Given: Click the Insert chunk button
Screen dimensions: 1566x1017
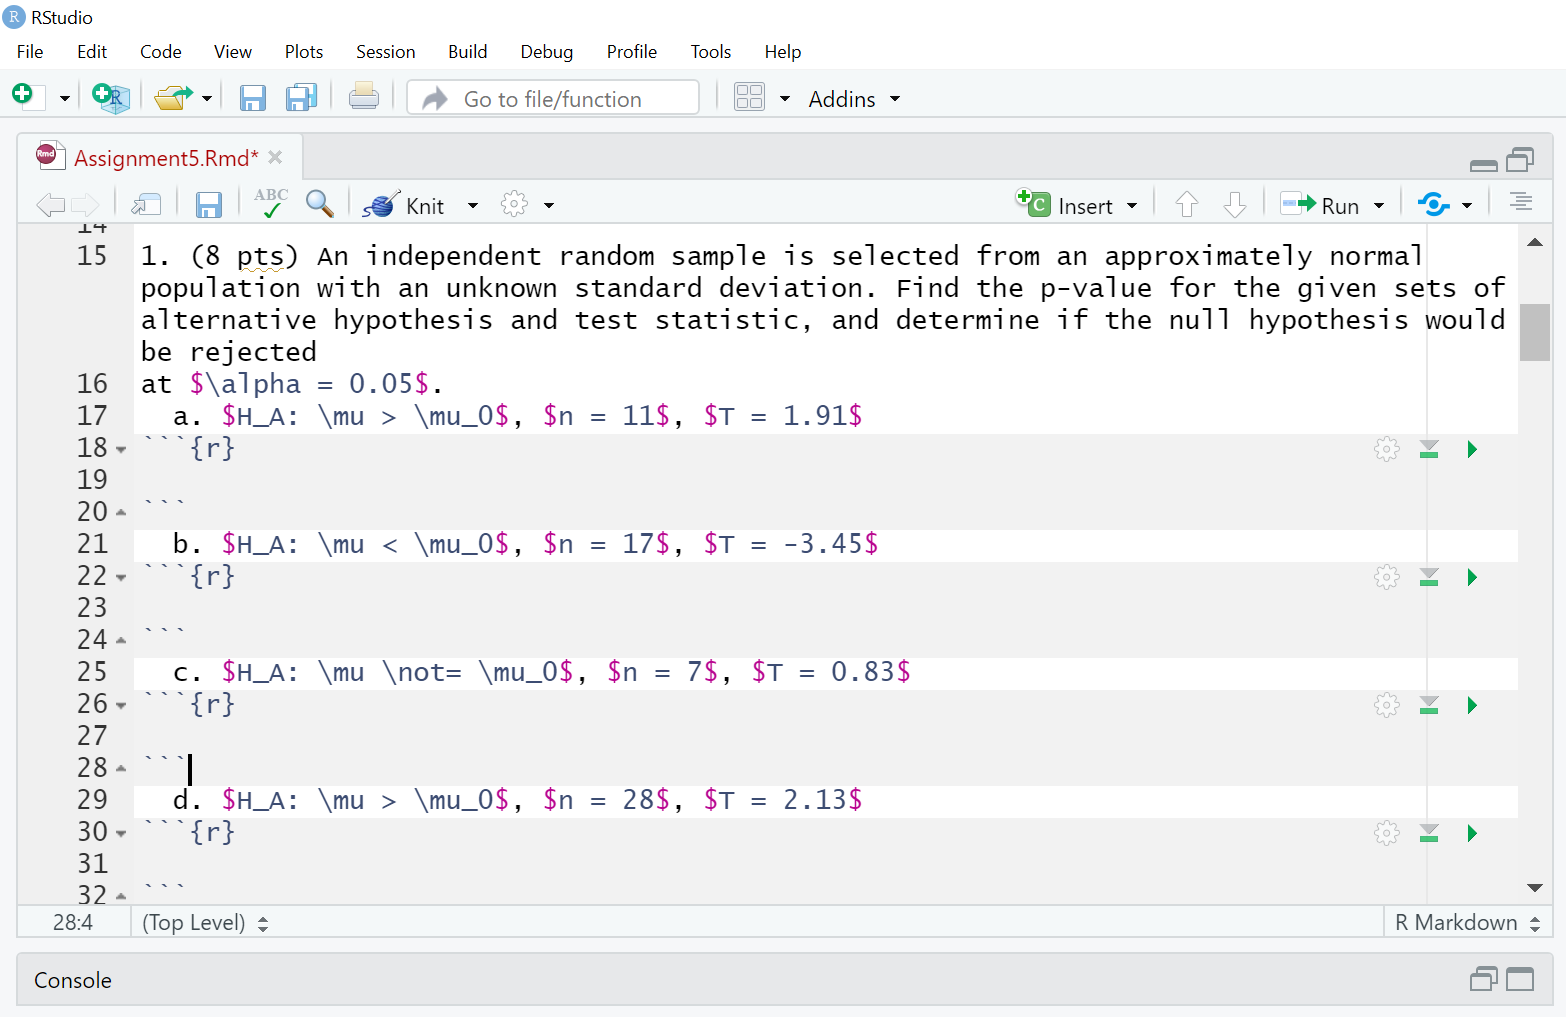Looking at the screenshot, I should click(x=1064, y=205).
